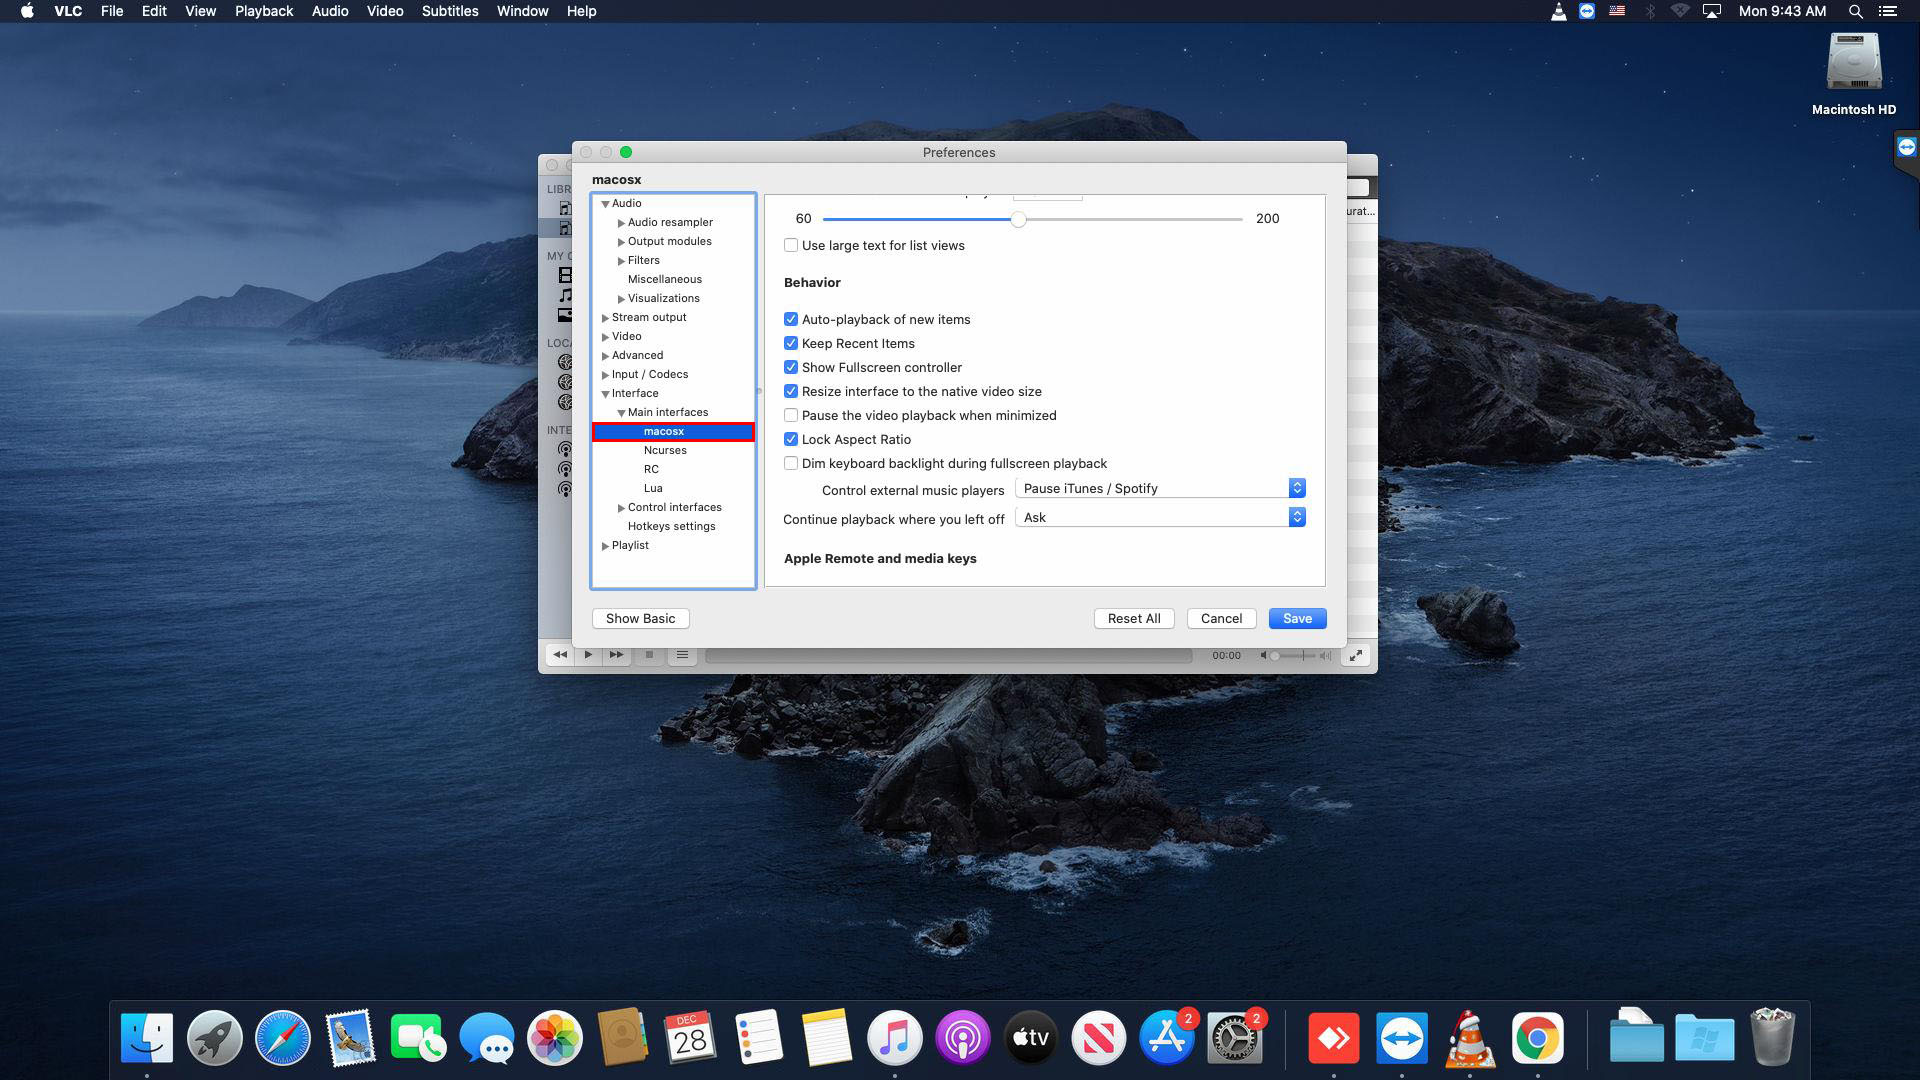Enable Use large text for list views
Viewport: 1920px width, 1080px height.
point(791,245)
